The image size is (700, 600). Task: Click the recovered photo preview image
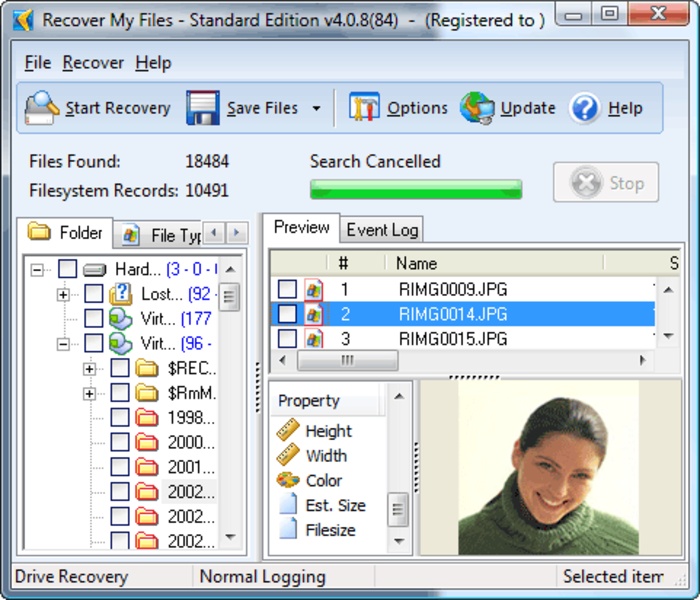[548, 466]
